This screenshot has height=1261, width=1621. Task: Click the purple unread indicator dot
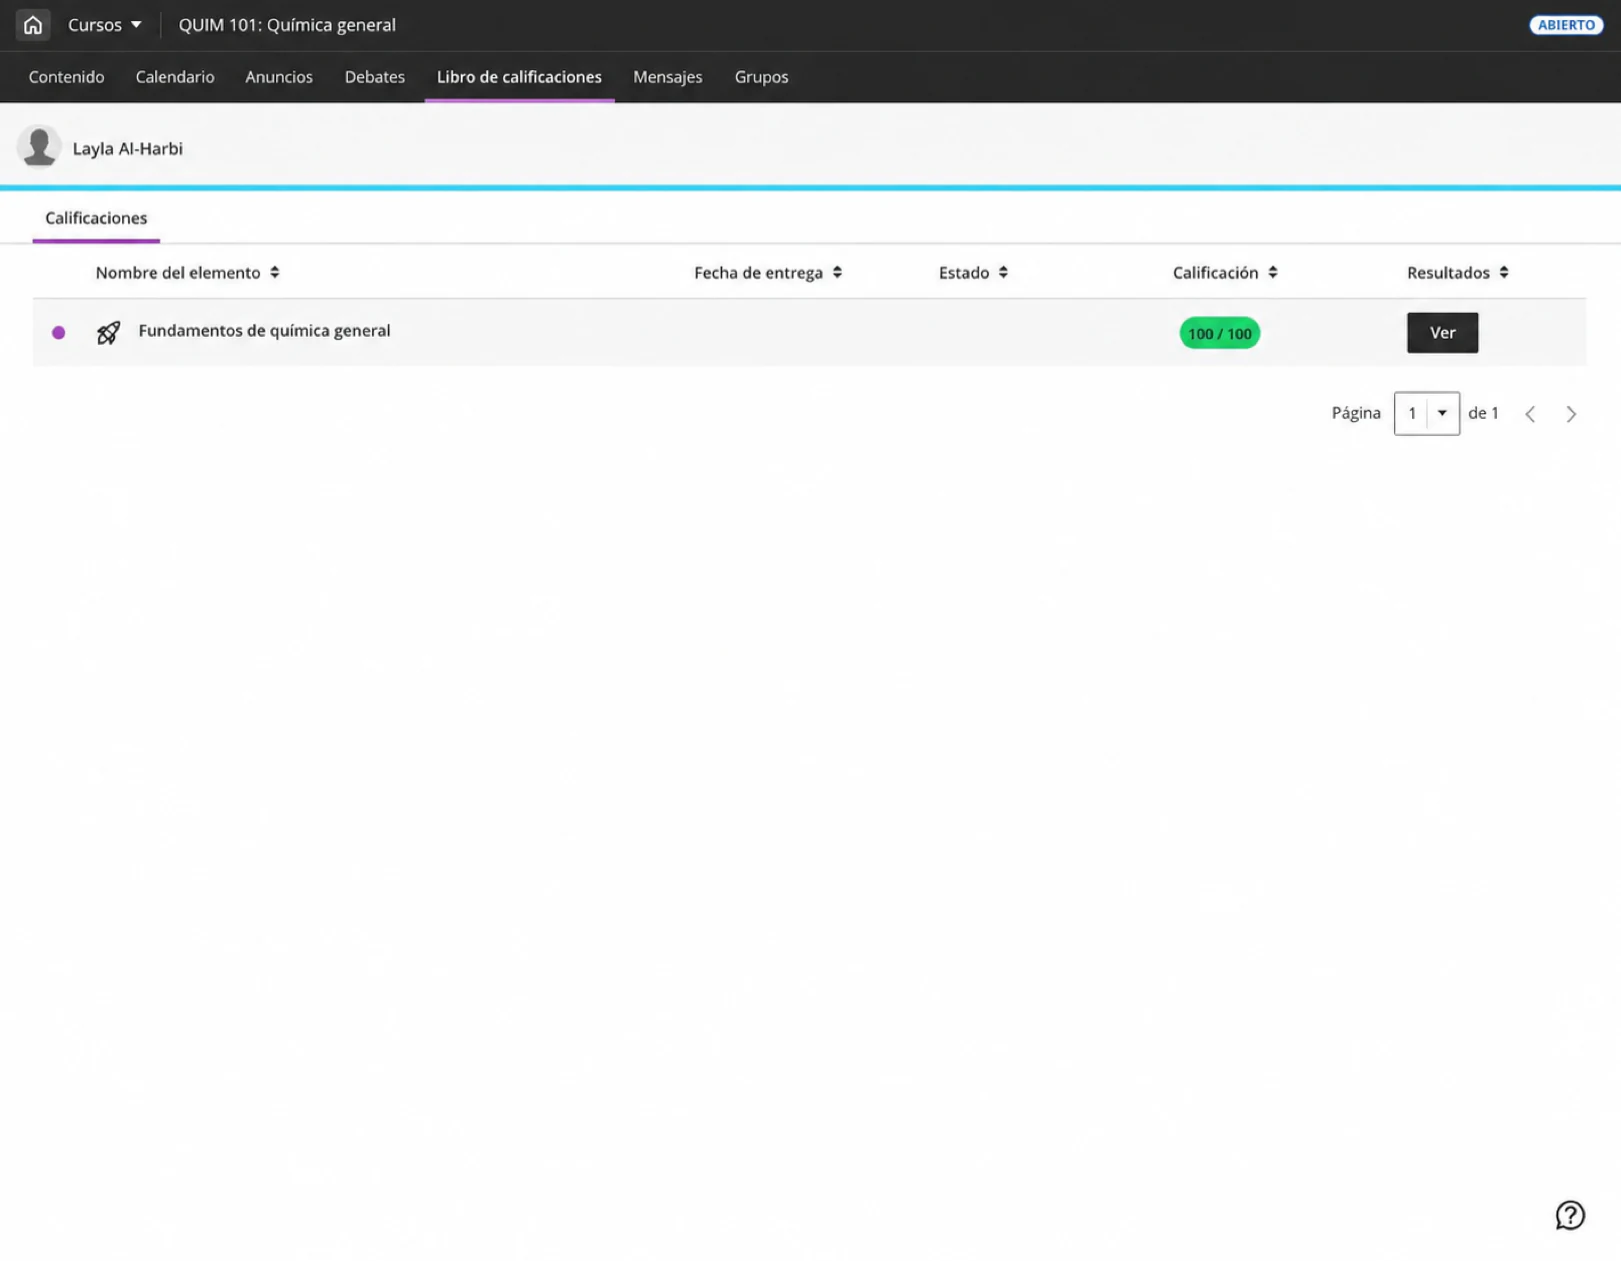click(x=59, y=333)
